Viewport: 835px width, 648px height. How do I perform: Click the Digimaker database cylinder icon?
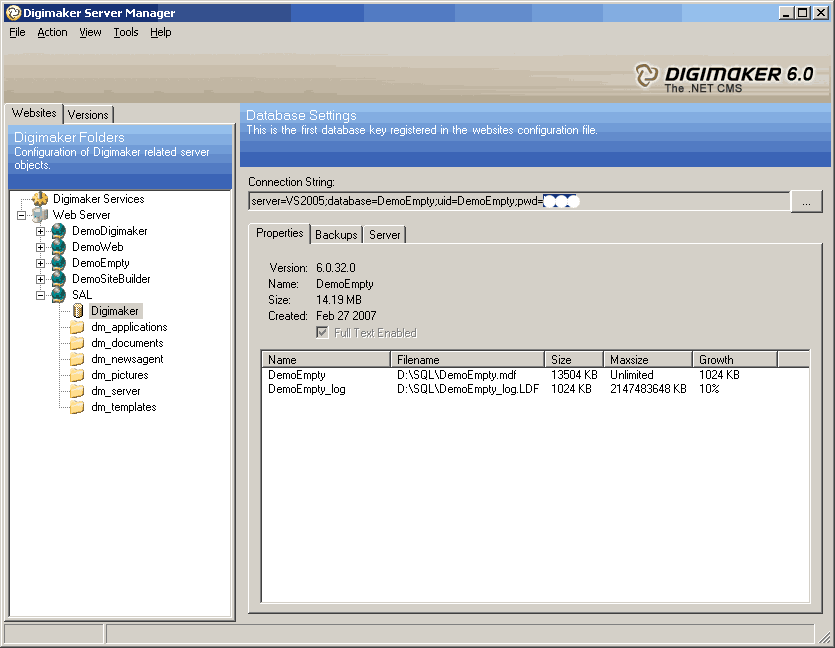78,311
